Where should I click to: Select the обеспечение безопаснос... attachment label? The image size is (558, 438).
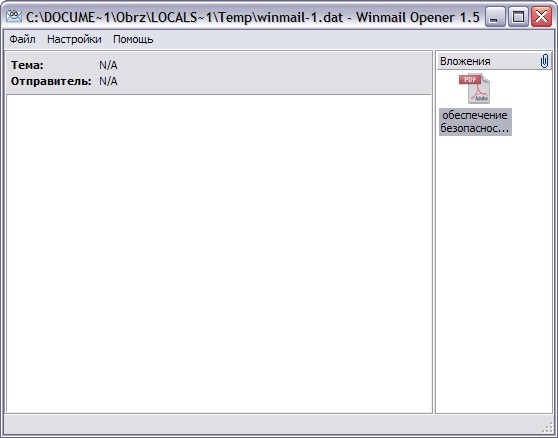pos(475,122)
